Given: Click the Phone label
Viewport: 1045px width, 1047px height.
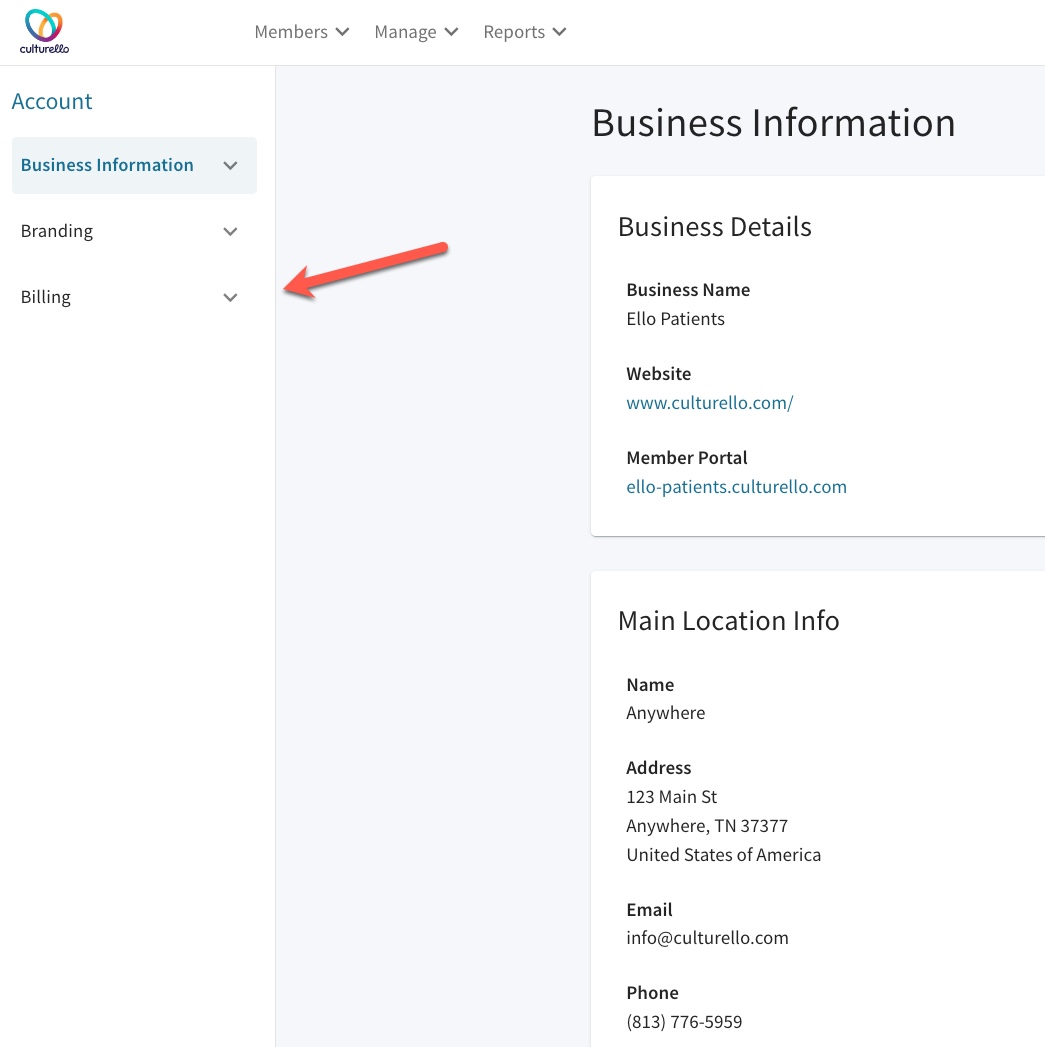Looking at the screenshot, I should [x=652, y=993].
